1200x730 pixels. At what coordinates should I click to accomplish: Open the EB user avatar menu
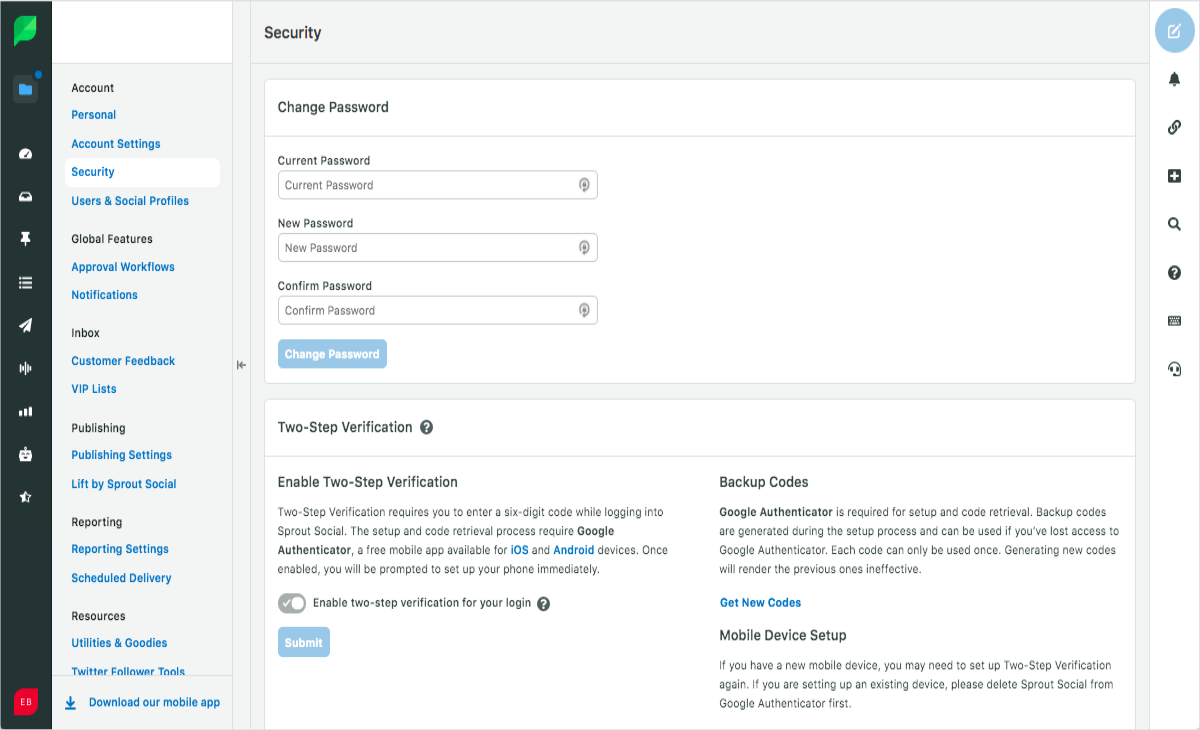pyautogui.click(x=26, y=702)
